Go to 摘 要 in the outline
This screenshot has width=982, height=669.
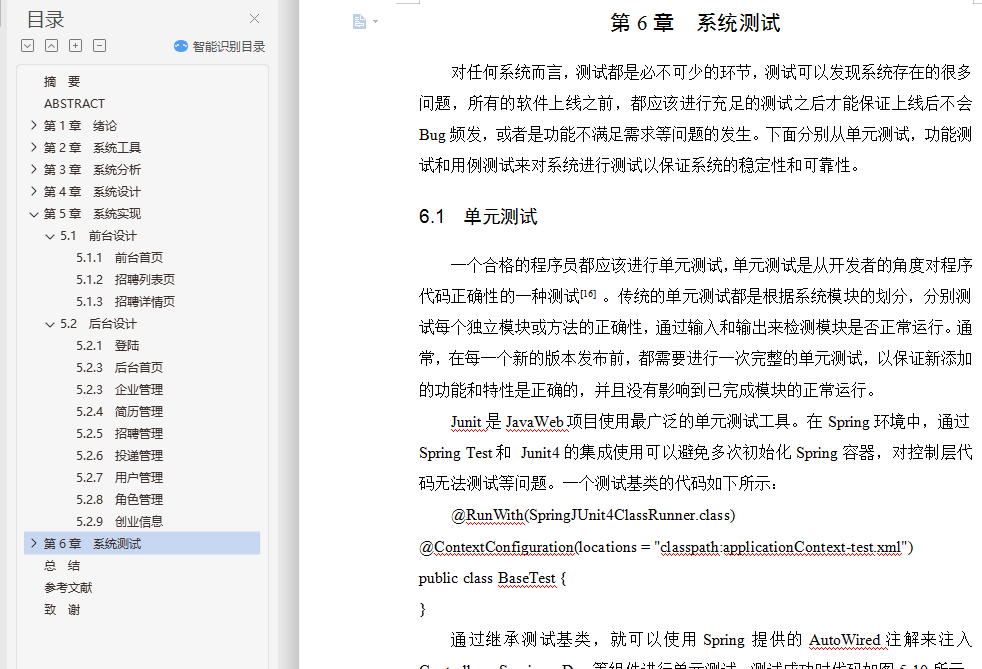(62, 81)
